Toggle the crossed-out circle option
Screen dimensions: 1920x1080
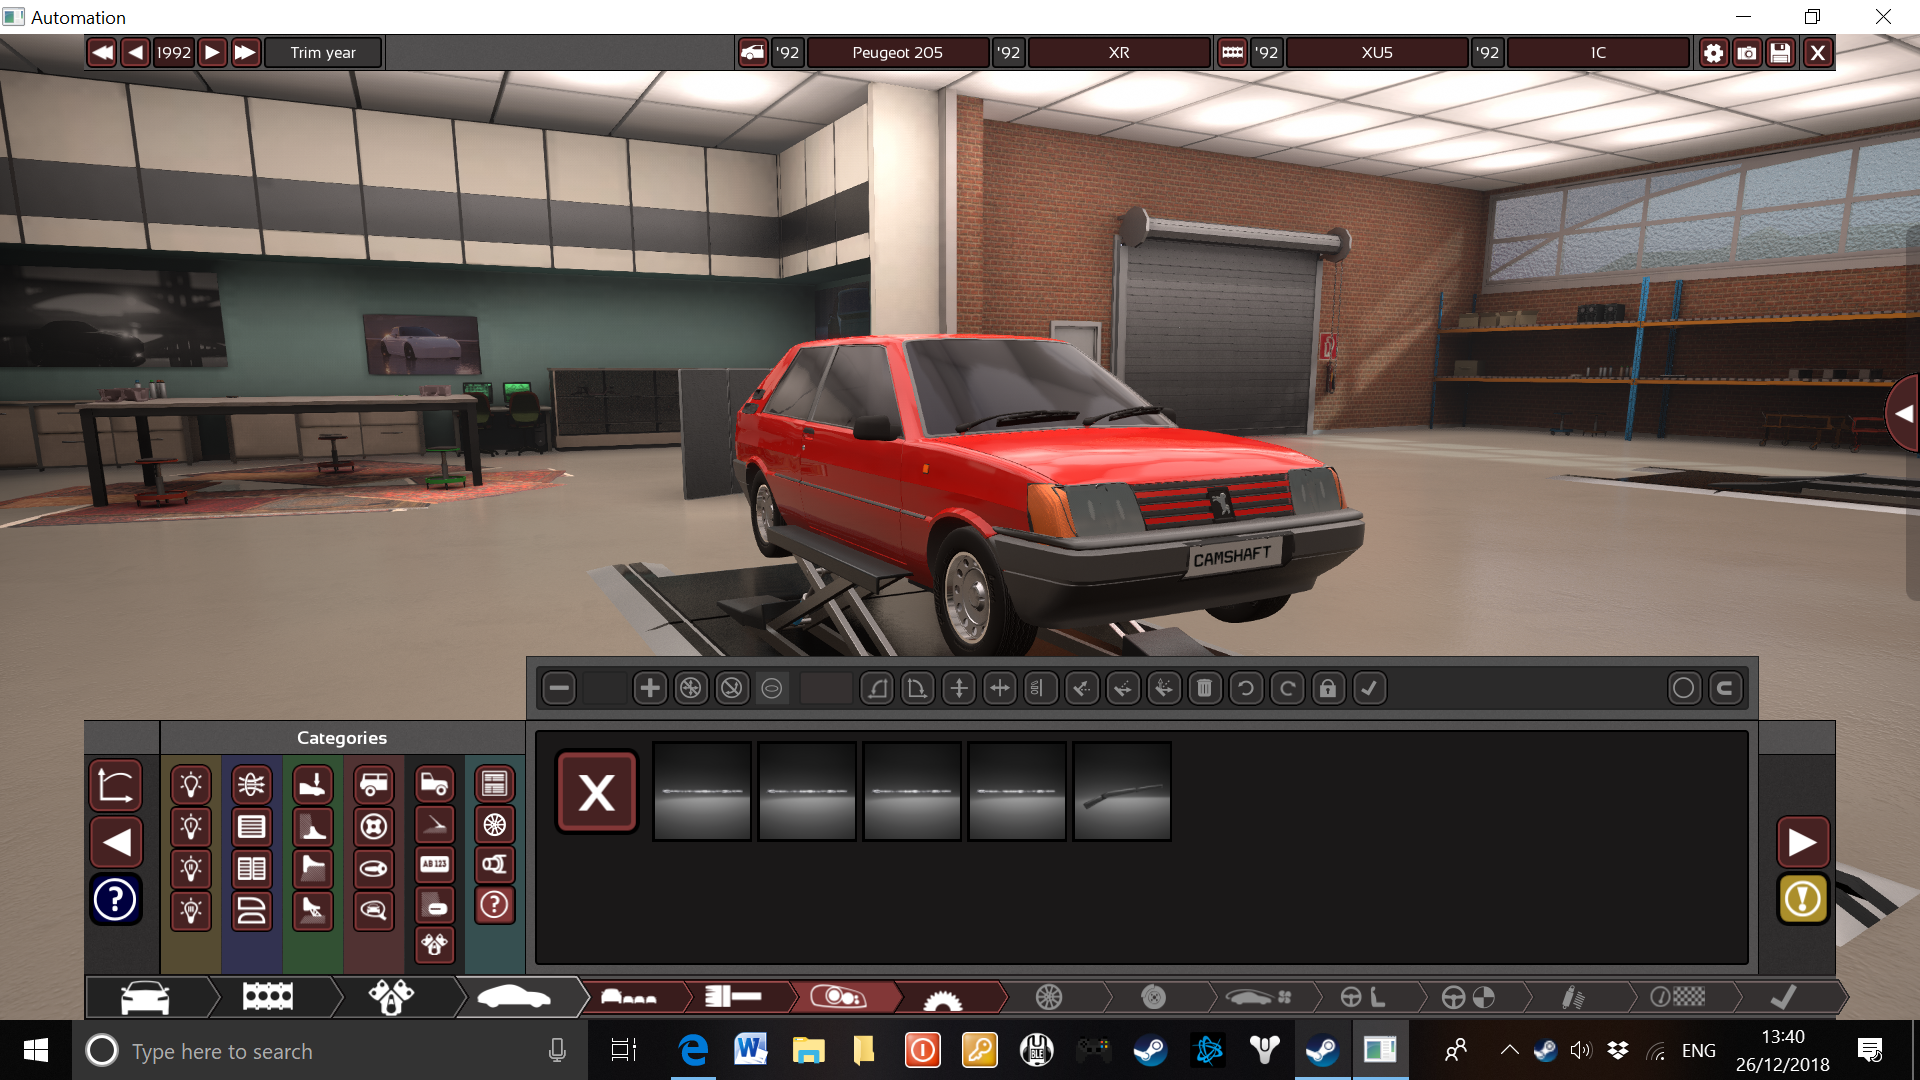[x=732, y=688]
